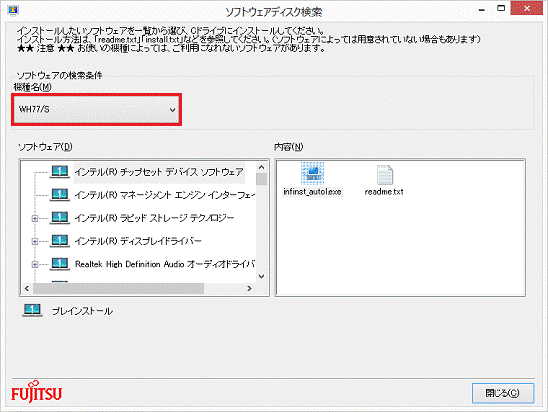Click the Realtek High Definition Audio laptop icon
The image size is (548, 412).
(60, 264)
